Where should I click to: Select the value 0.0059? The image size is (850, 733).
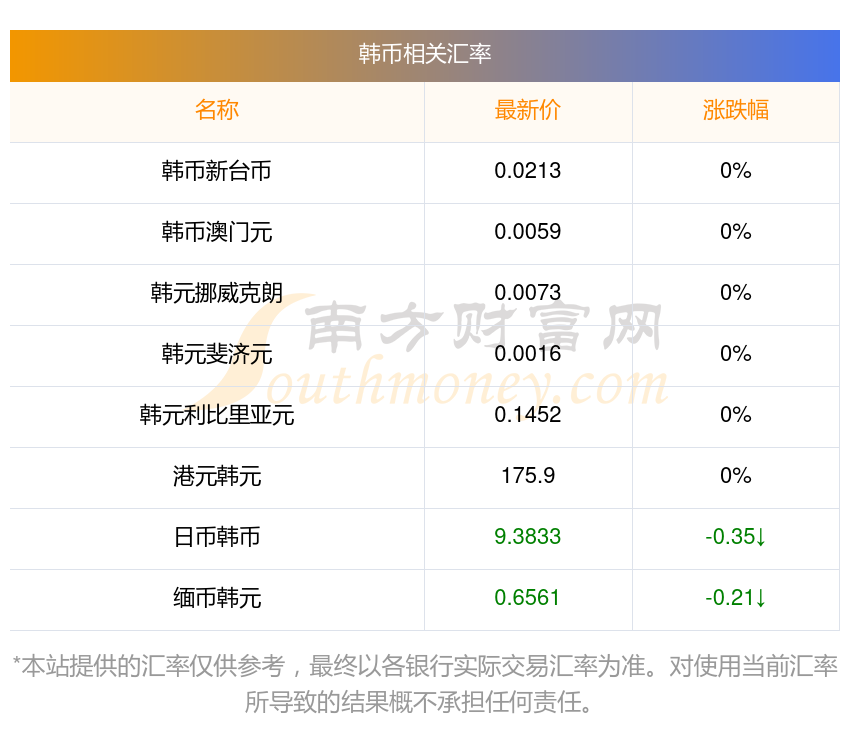point(527,232)
